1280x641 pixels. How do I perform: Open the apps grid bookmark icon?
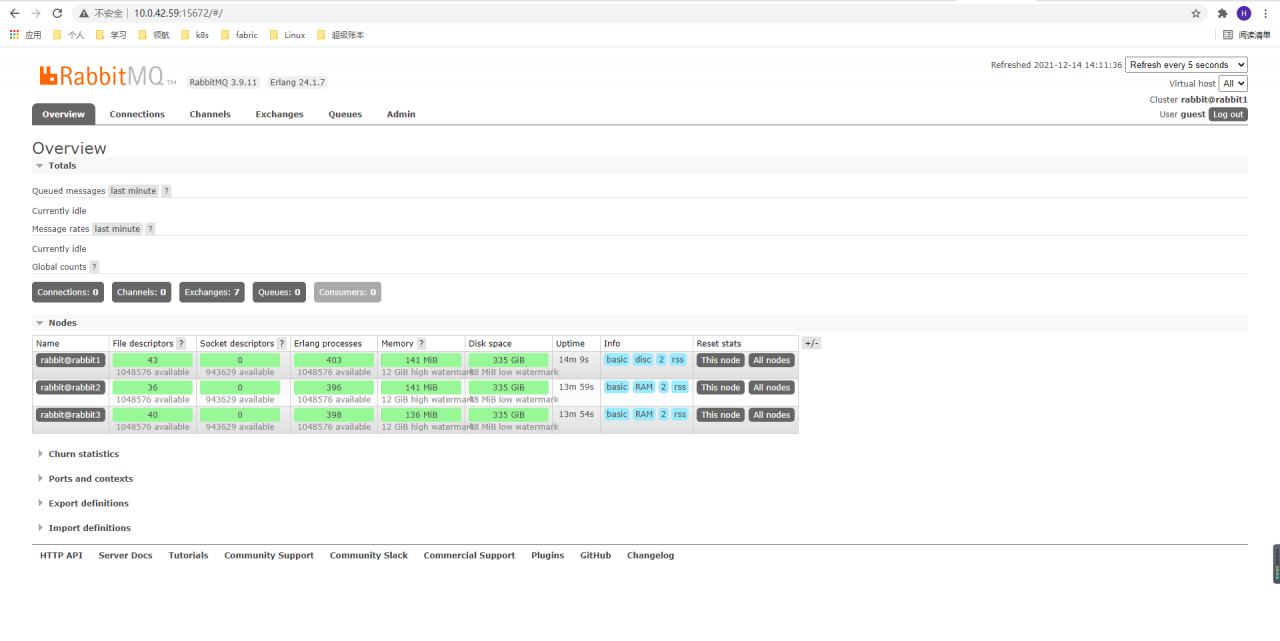(14, 35)
